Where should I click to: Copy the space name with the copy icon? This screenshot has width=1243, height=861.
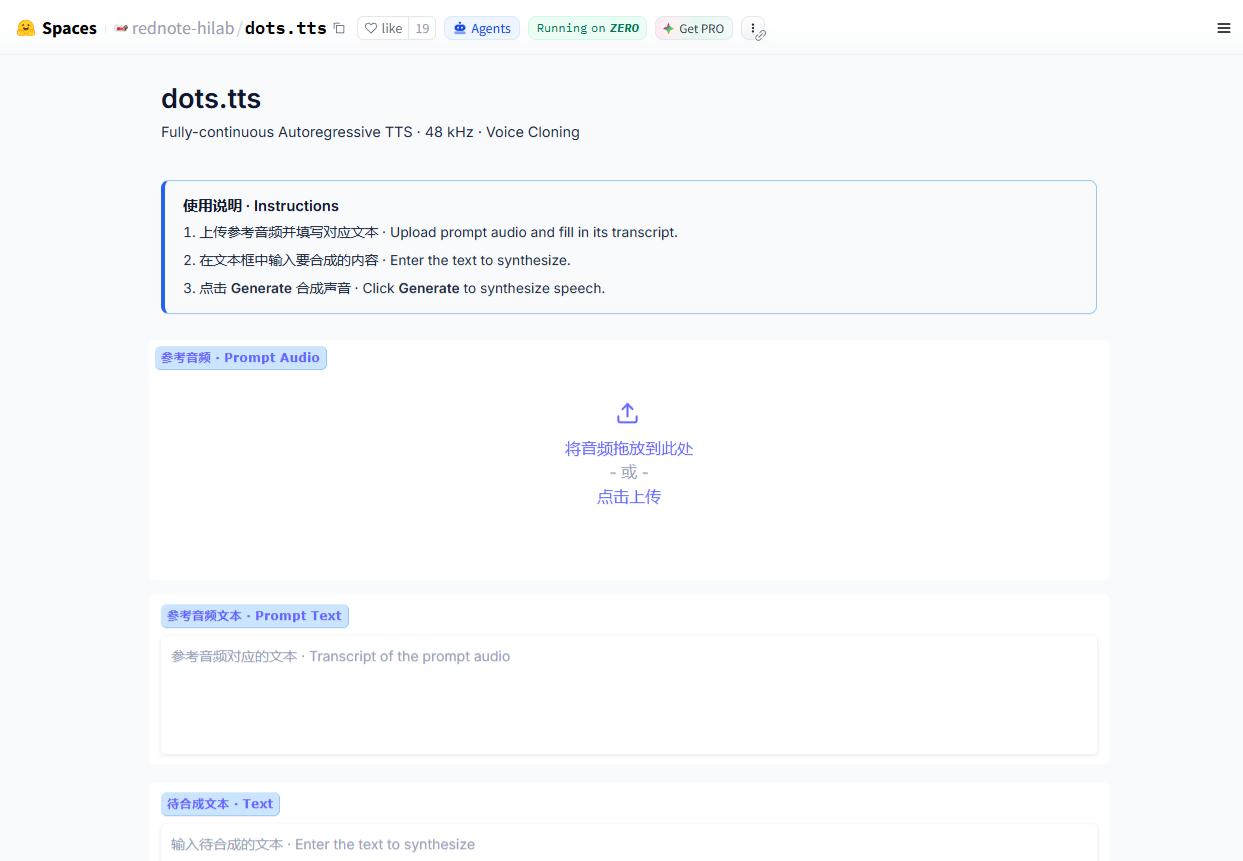pos(339,28)
